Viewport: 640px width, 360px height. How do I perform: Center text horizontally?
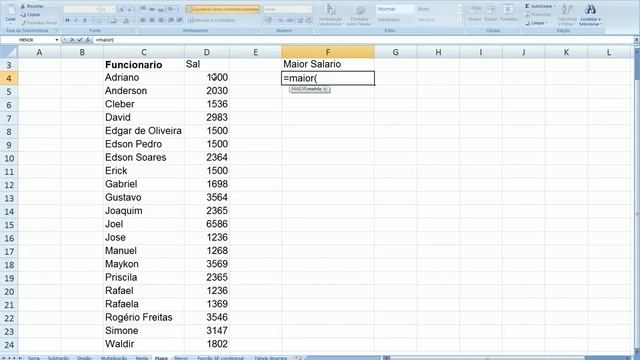[x=152, y=20]
